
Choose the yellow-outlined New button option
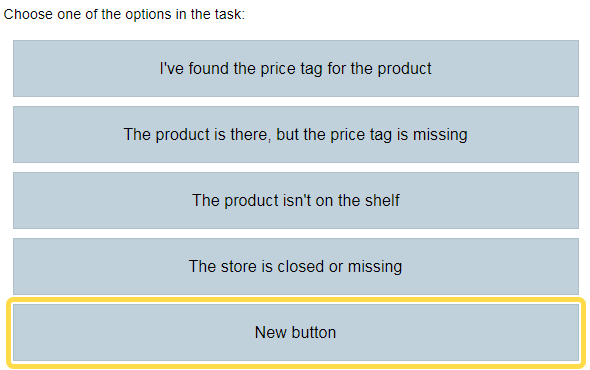coord(296,332)
